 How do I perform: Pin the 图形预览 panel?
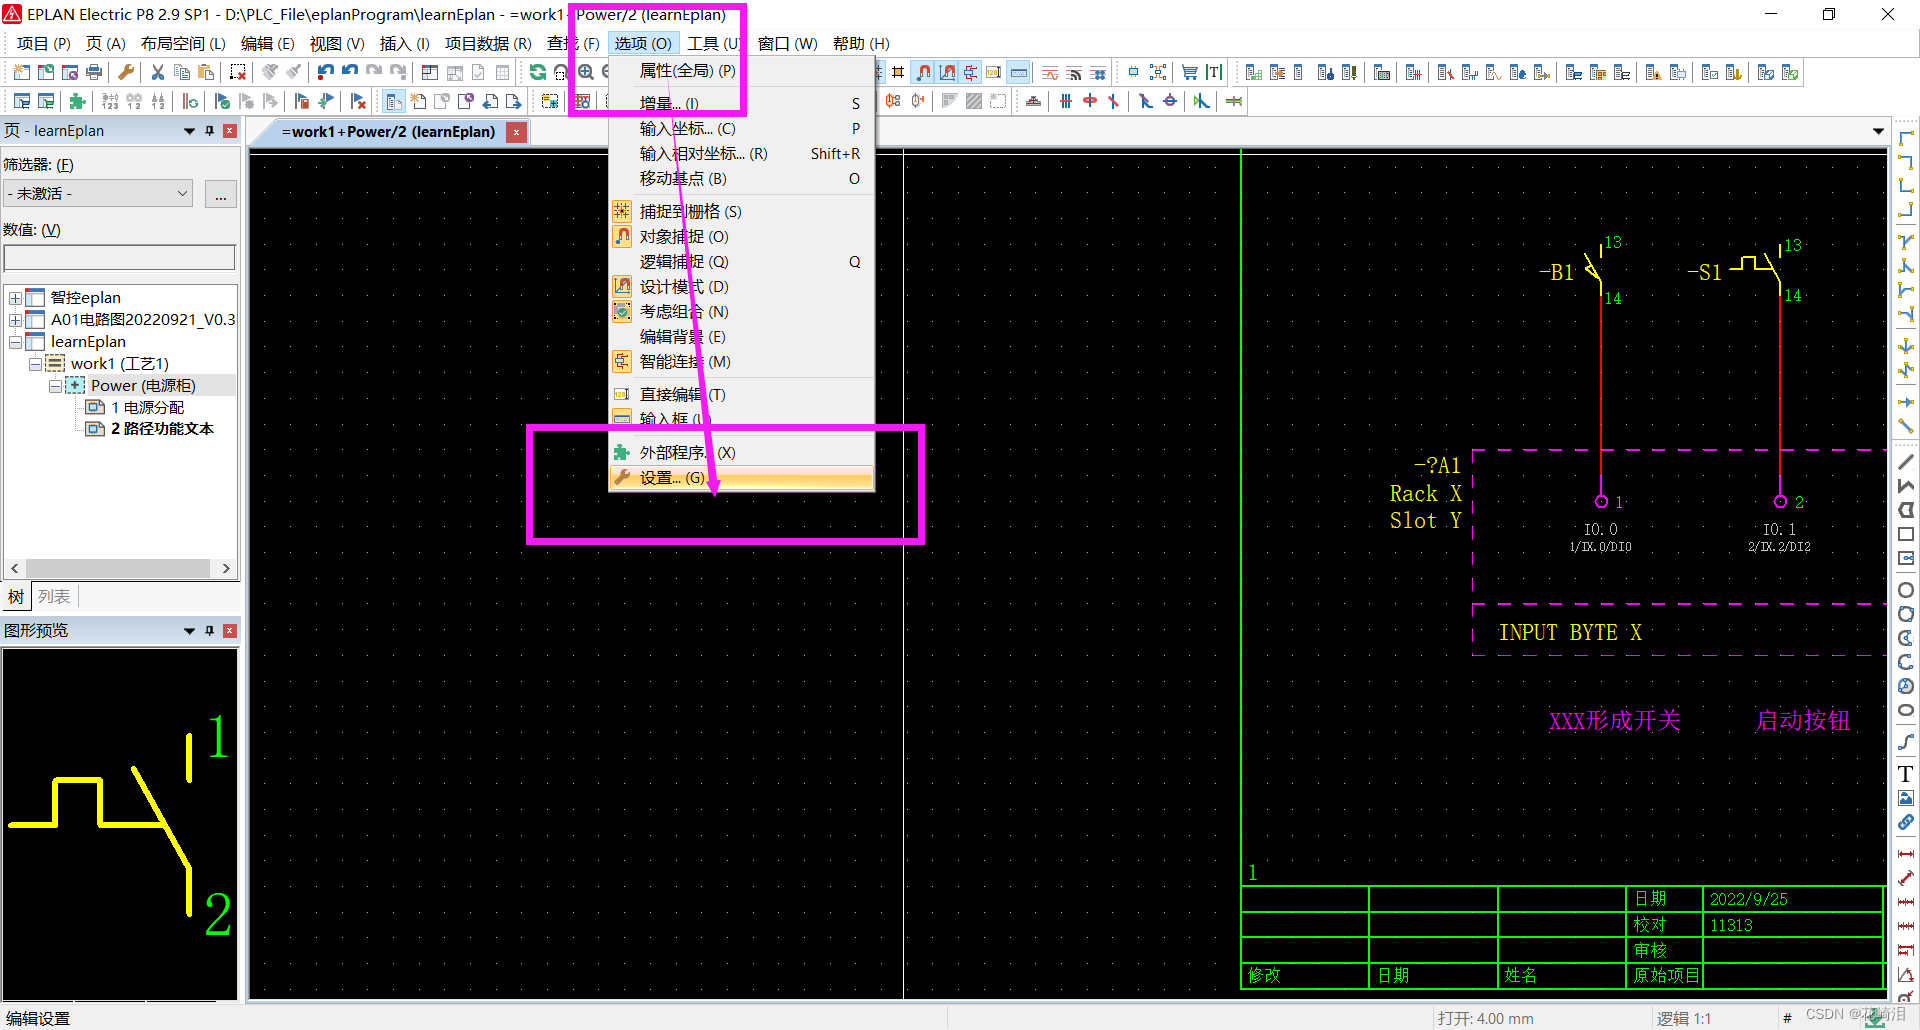point(209,631)
